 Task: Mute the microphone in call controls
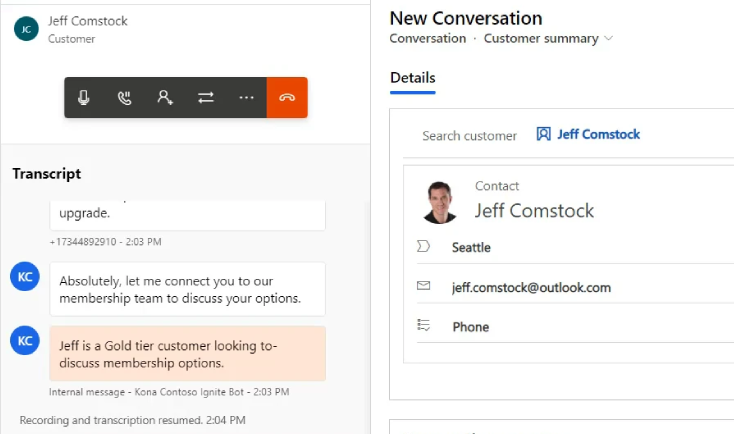(84, 97)
